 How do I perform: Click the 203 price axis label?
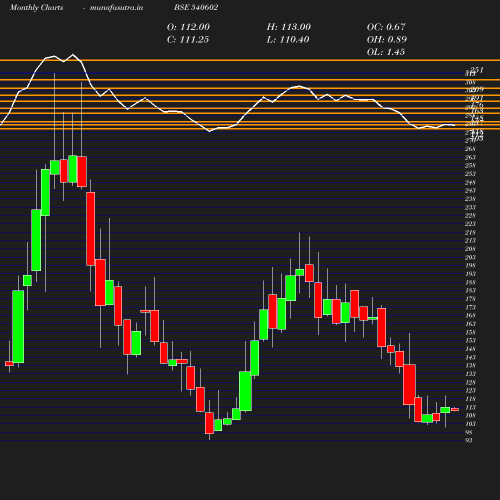pos(470,257)
